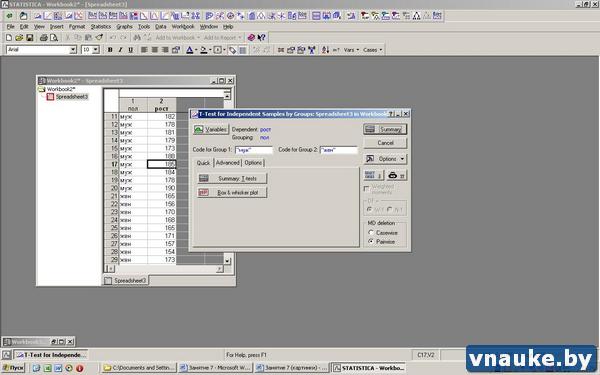Click the Open file folder icon
The width and height of the screenshot is (600, 375).
click(19, 38)
